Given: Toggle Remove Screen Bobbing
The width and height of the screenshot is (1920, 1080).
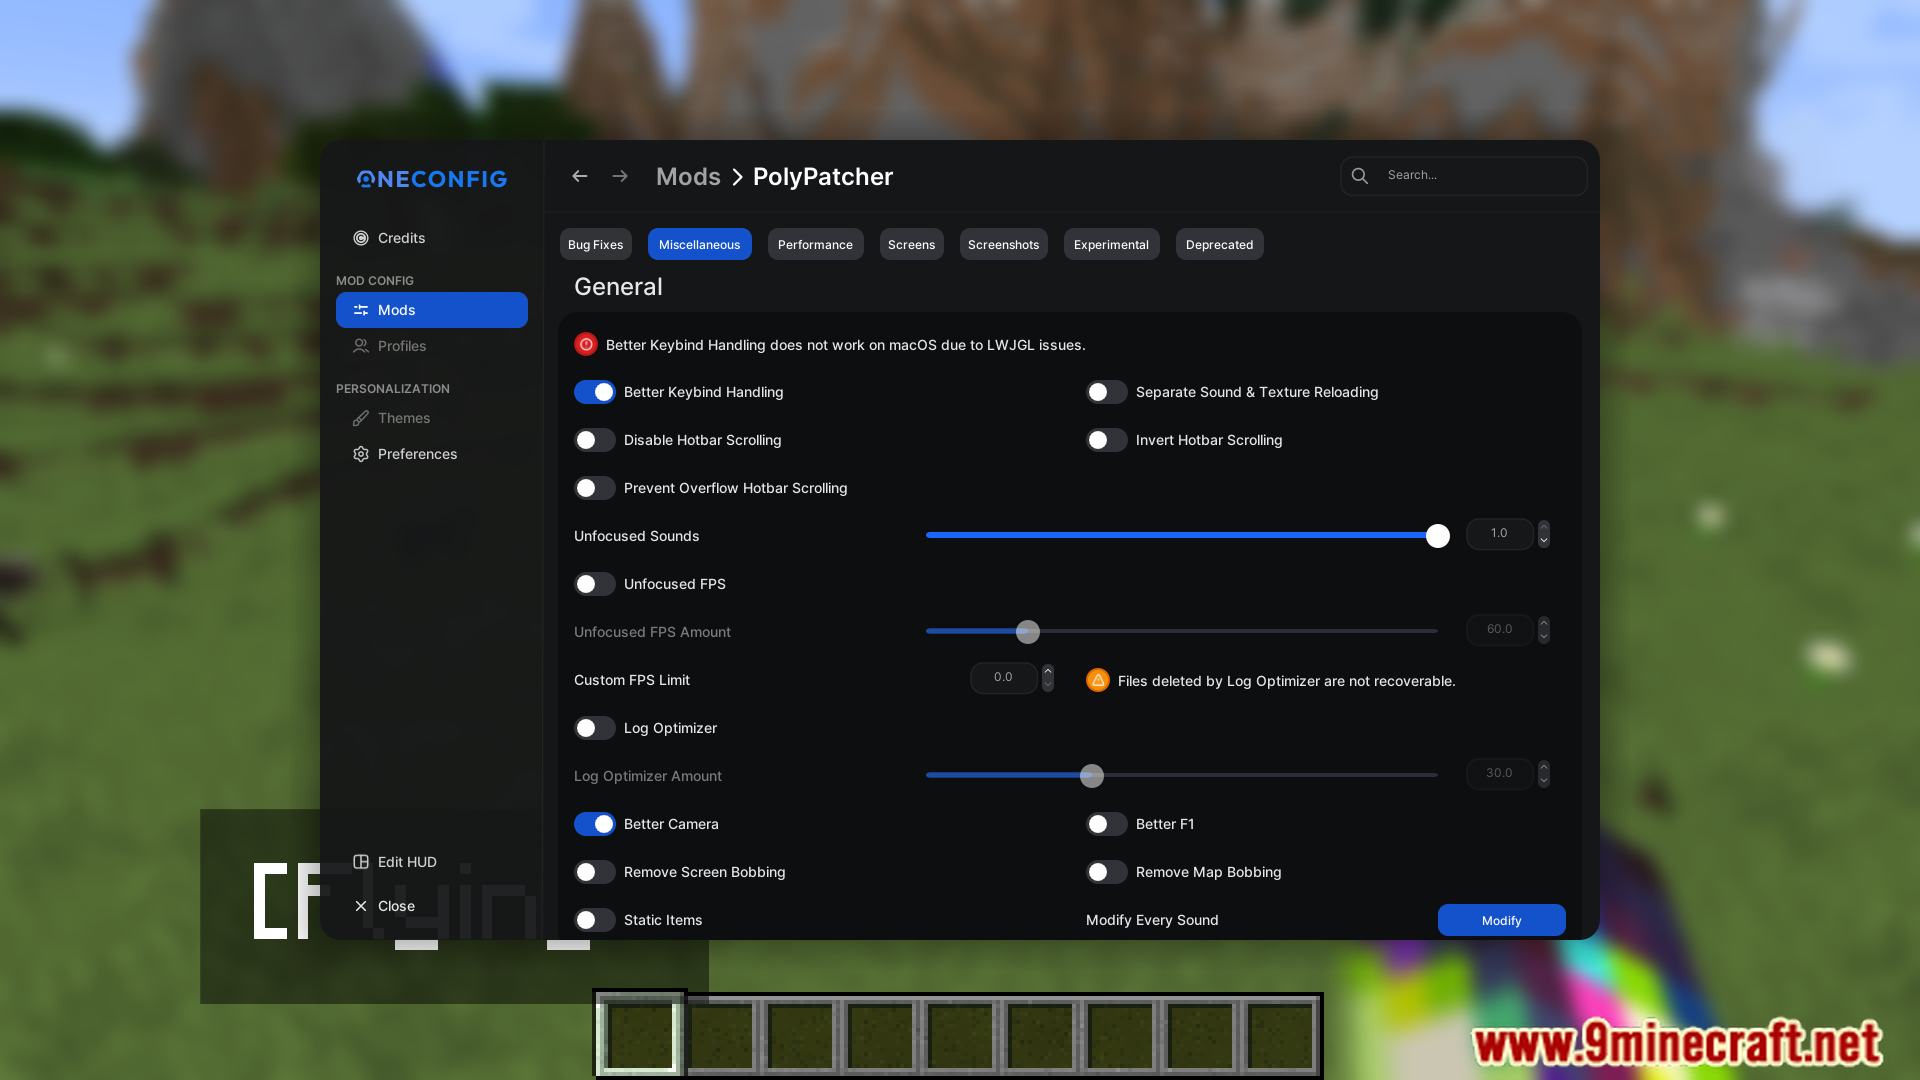Looking at the screenshot, I should (595, 872).
